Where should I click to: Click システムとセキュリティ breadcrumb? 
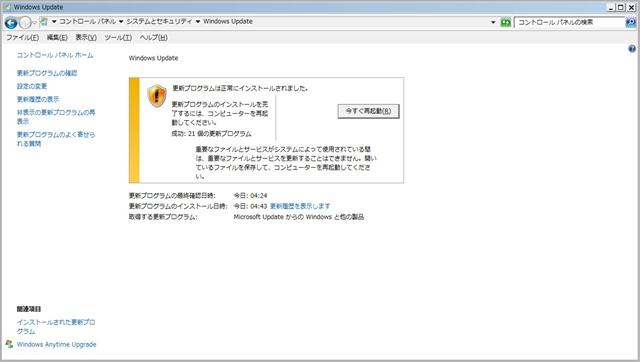(x=159, y=22)
